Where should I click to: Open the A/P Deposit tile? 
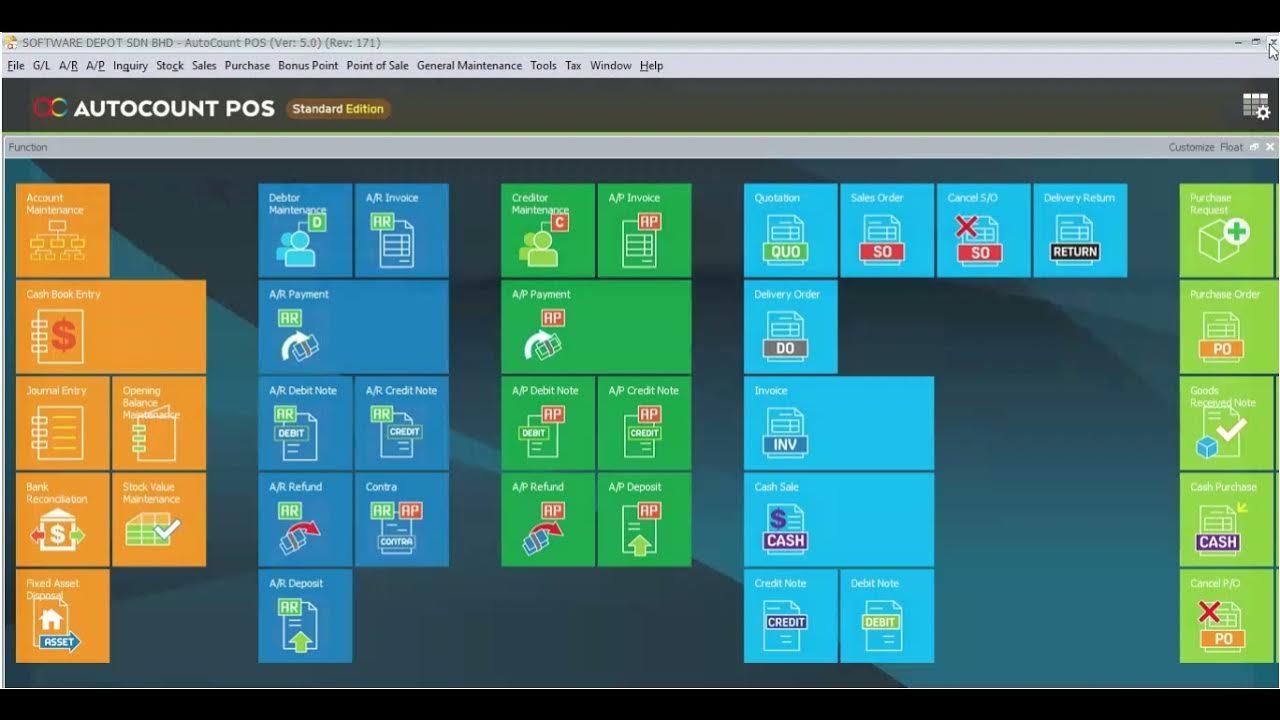pyautogui.click(x=645, y=519)
